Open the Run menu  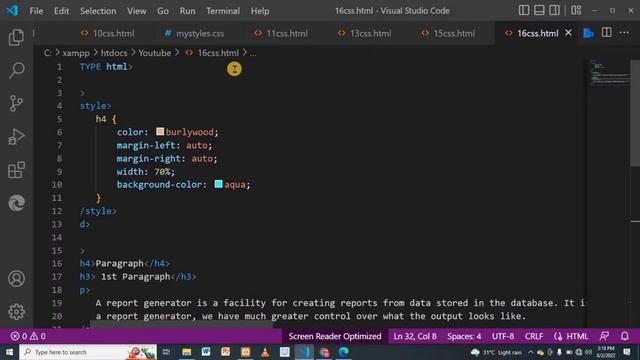click(187, 11)
